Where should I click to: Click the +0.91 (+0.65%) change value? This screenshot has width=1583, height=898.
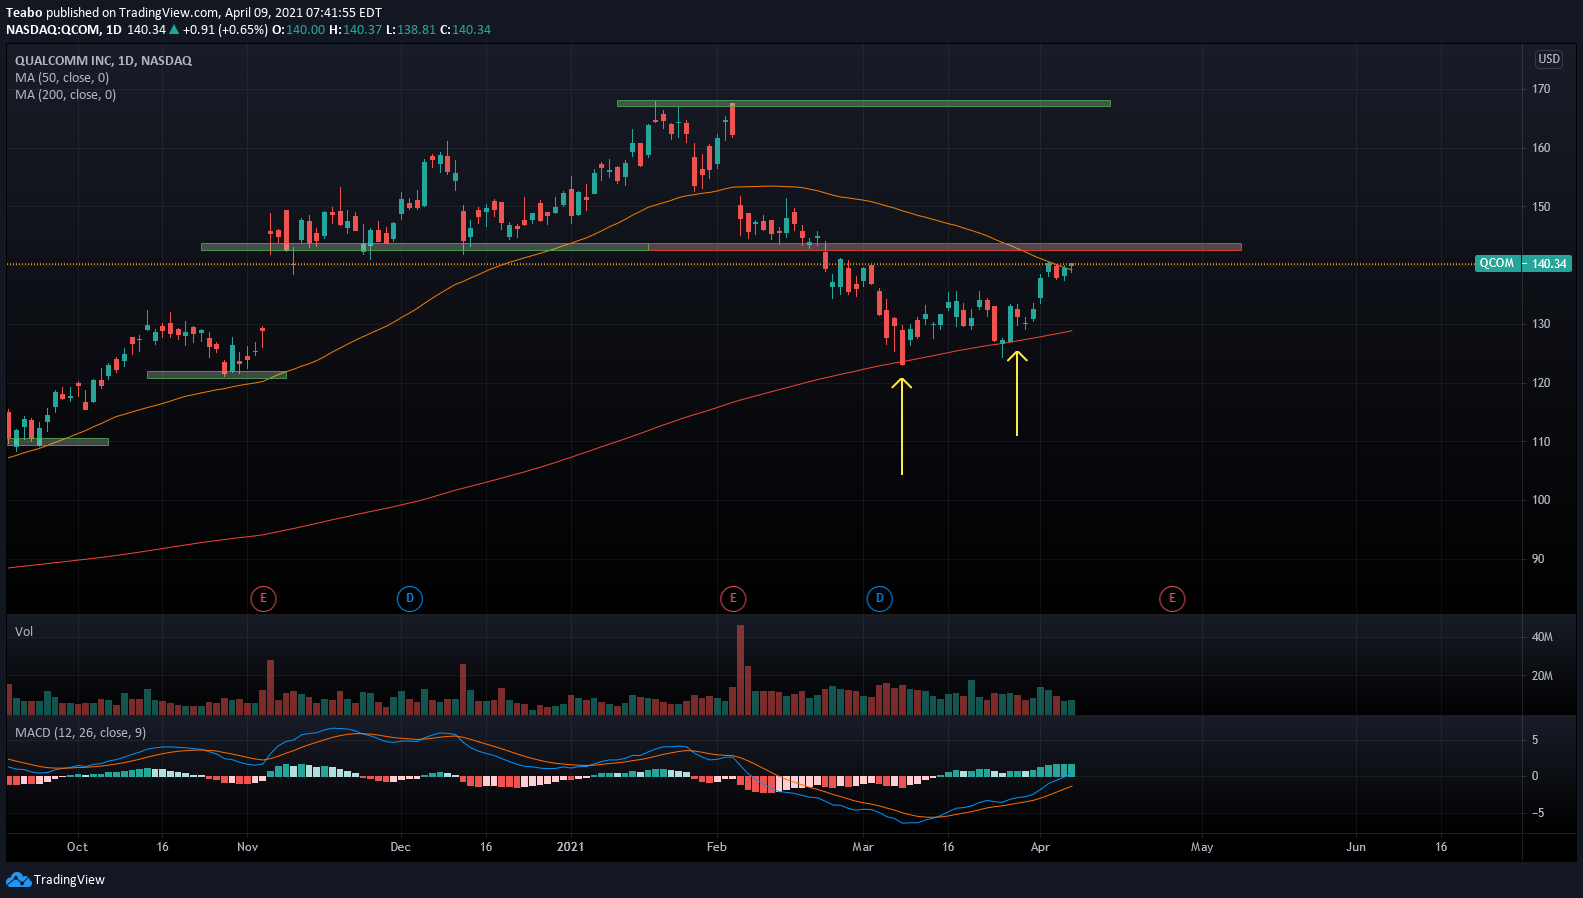tap(225, 30)
